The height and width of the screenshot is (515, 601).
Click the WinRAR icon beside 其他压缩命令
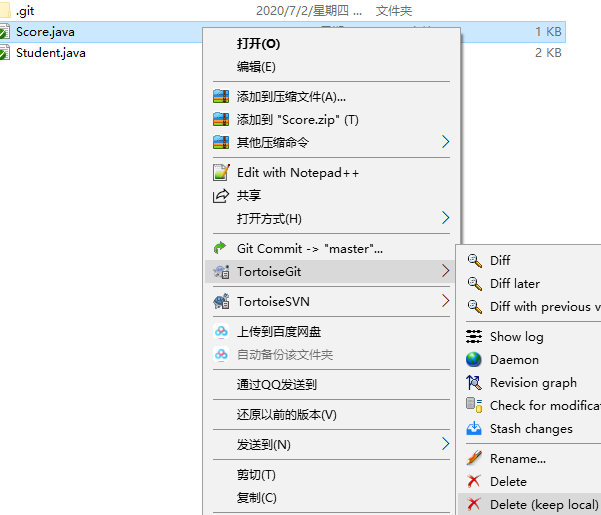tap(221, 142)
